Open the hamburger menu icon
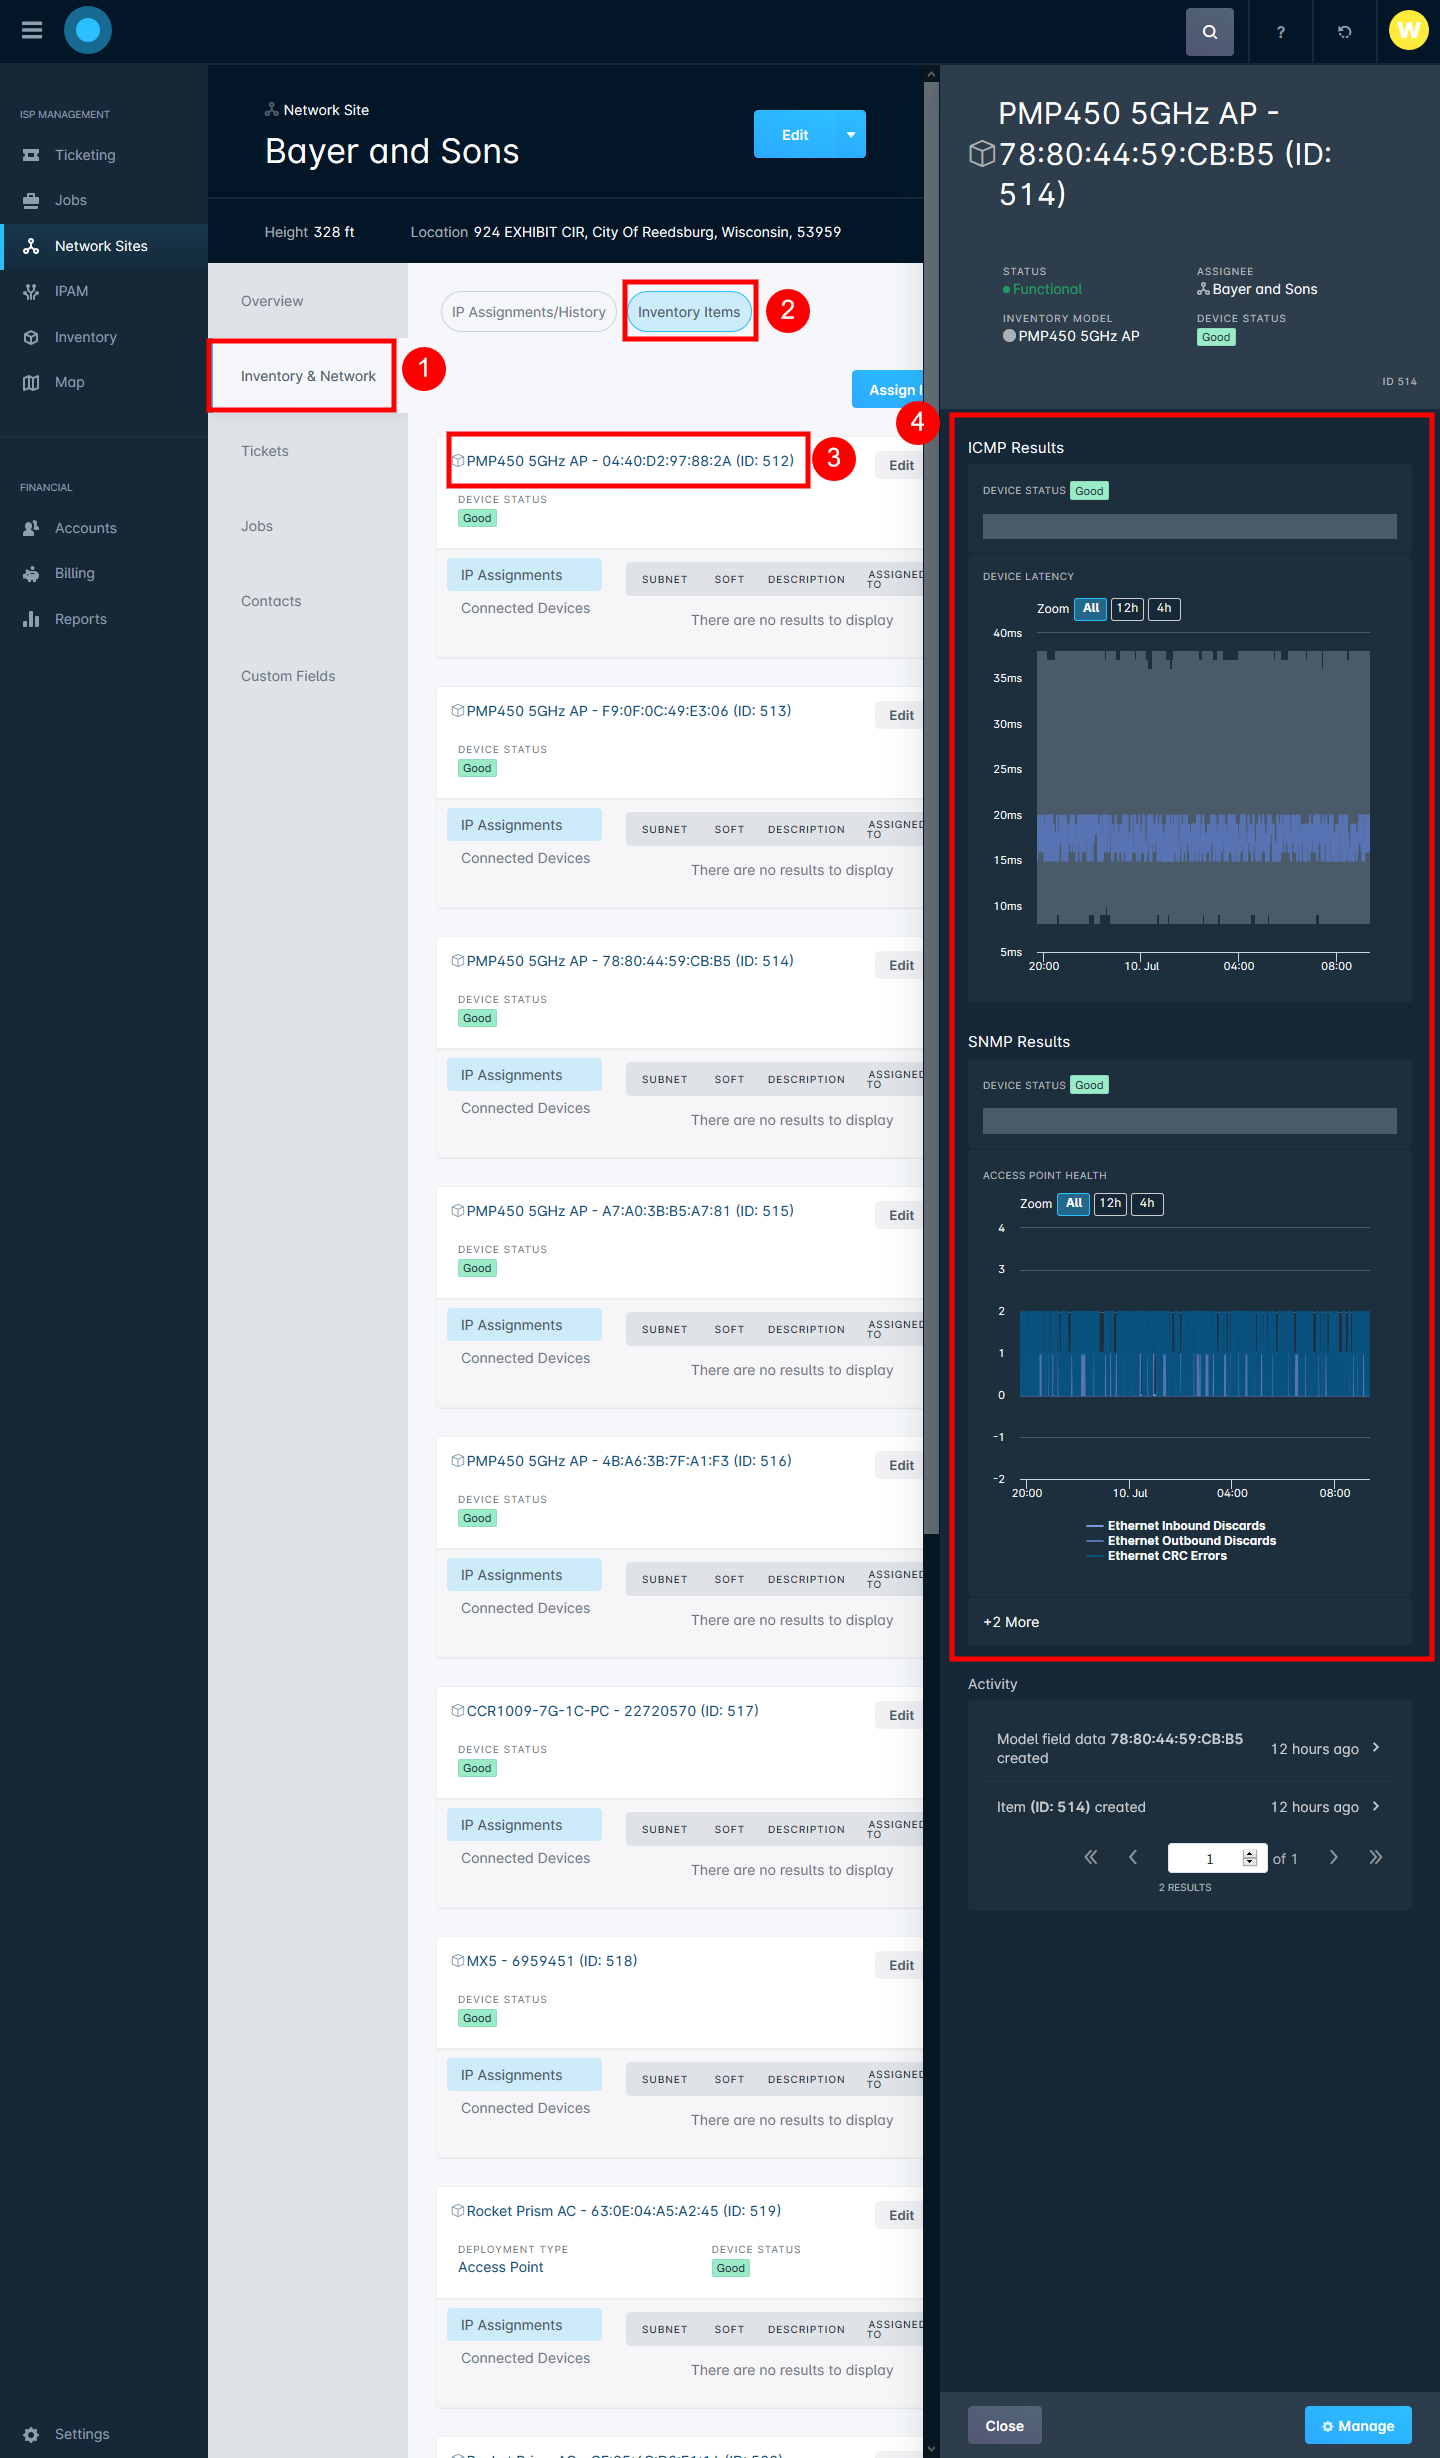The height and width of the screenshot is (2458, 1440). (x=32, y=30)
